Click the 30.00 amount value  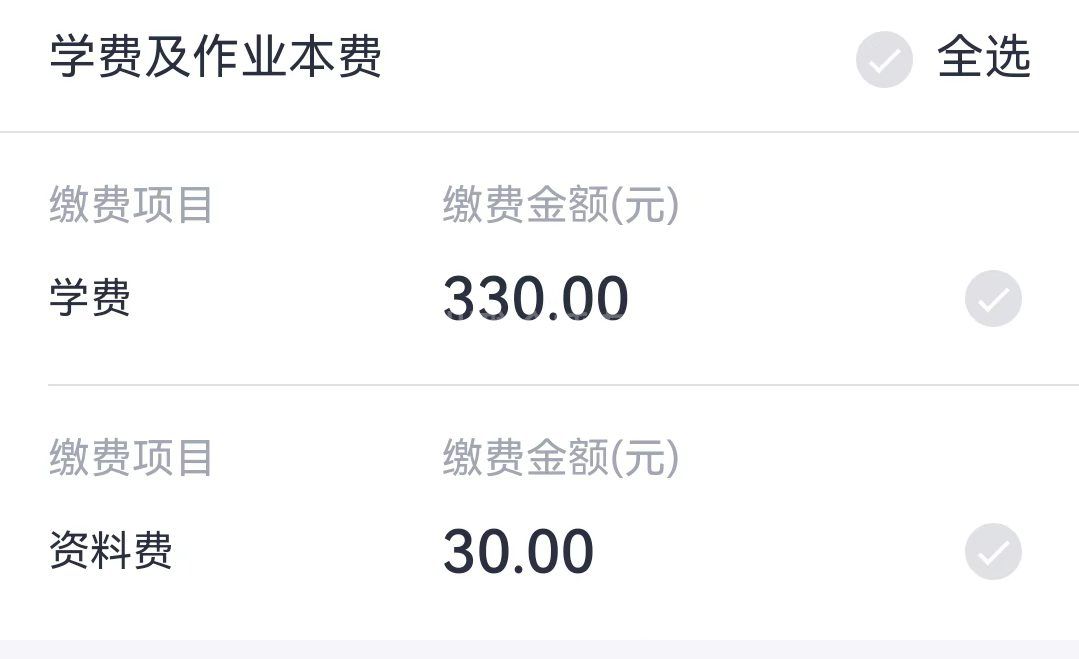(518, 551)
